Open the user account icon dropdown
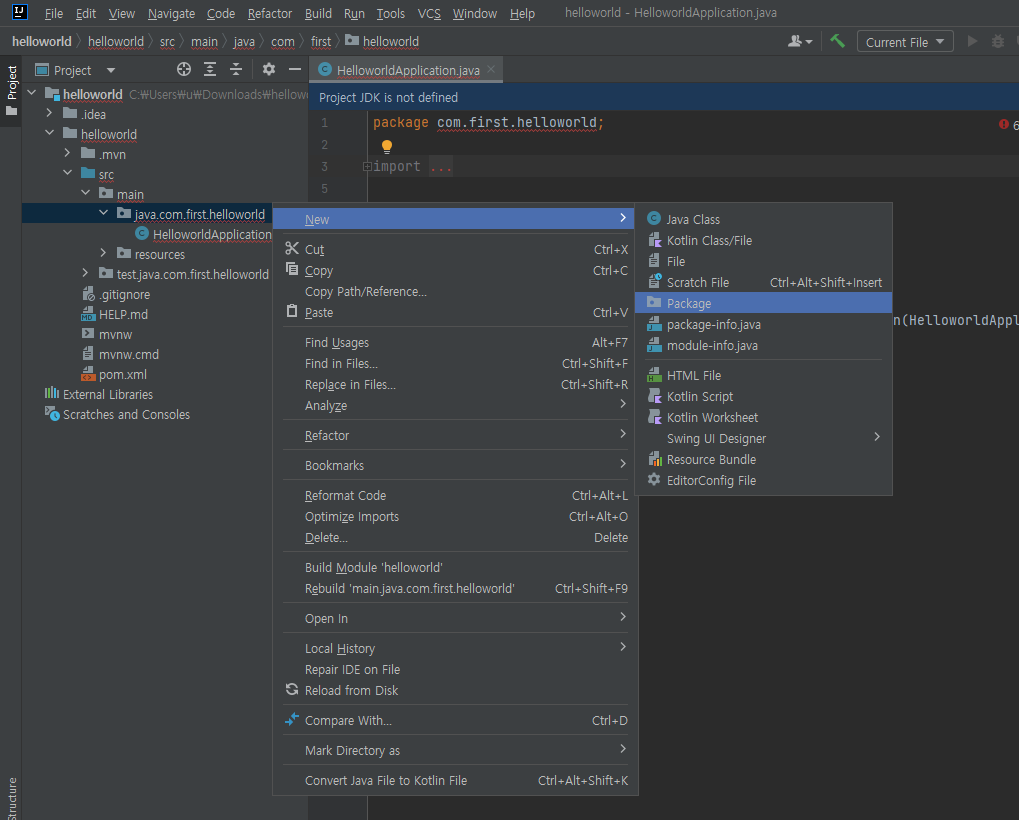This screenshot has width=1019, height=820. coord(799,42)
